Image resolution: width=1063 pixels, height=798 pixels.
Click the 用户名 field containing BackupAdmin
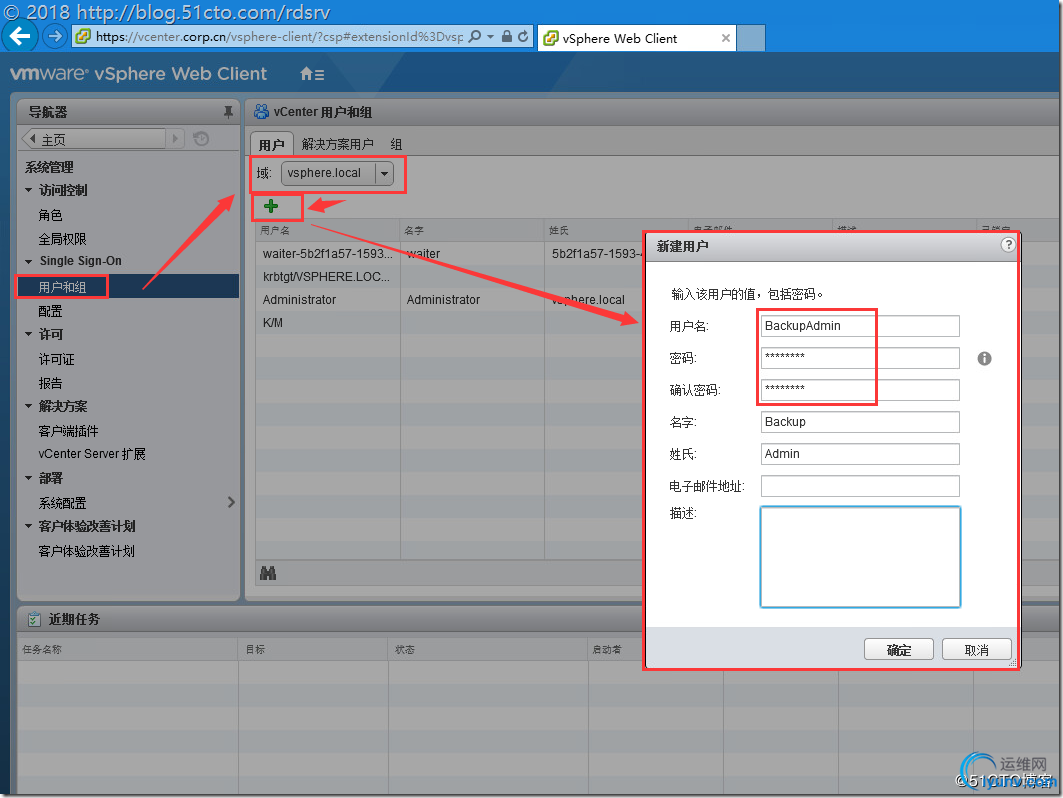click(860, 325)
